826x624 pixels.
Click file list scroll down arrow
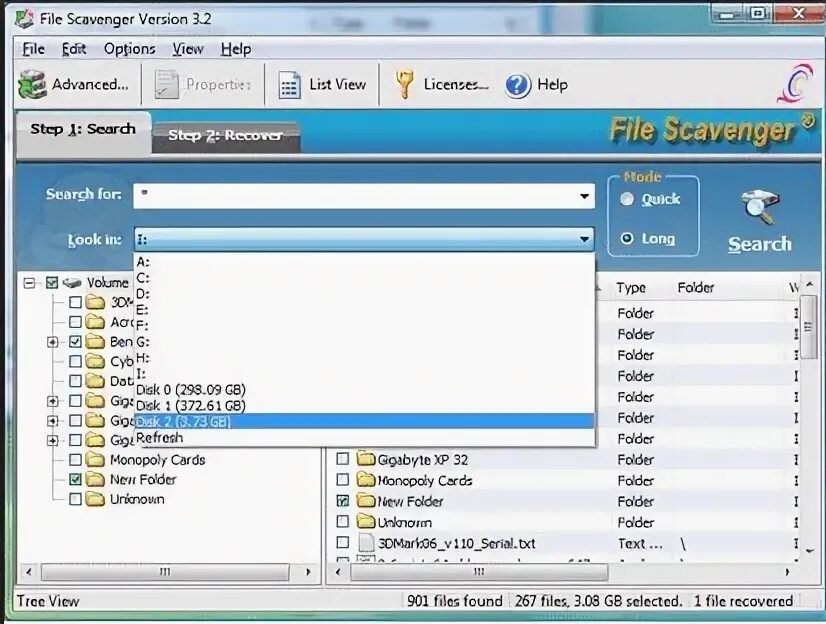pyautogui.click(x=810, y=551)
